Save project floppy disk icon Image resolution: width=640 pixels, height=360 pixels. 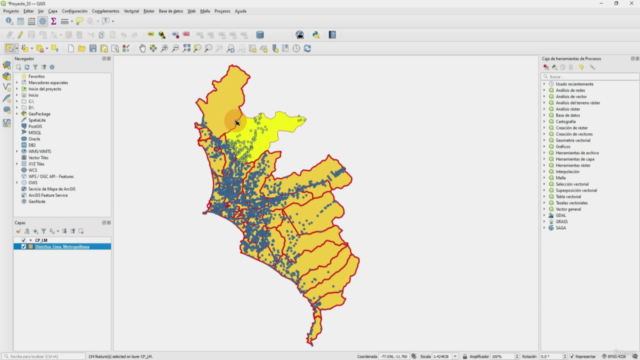pyautogui.click(x=93, y=49)
